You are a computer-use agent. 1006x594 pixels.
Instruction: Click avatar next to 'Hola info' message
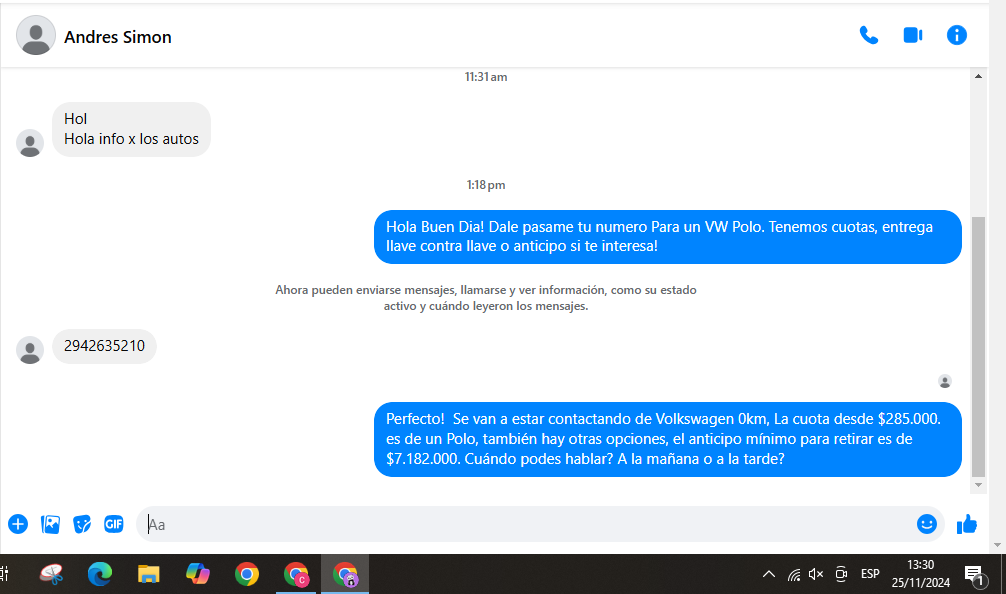click(30, 143)
